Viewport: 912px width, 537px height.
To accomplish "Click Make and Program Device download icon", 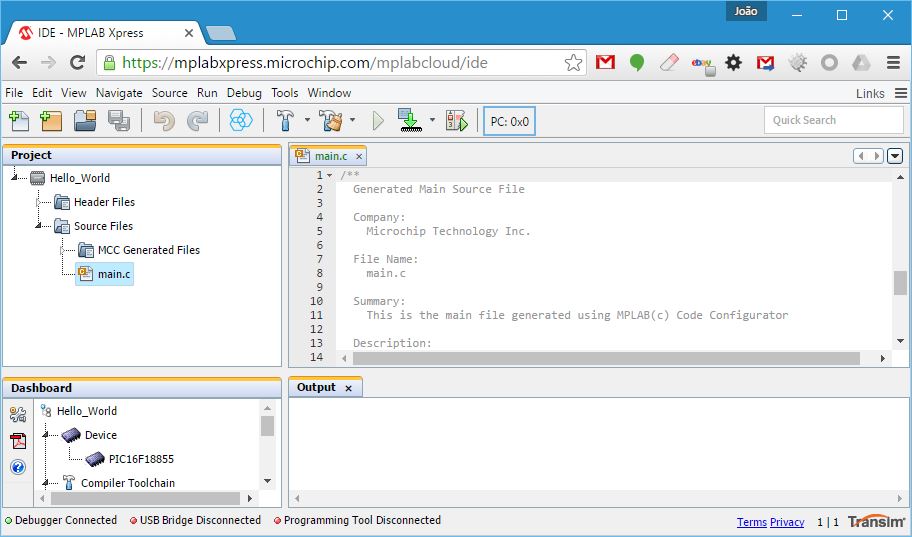I will [x=410, y=120].
